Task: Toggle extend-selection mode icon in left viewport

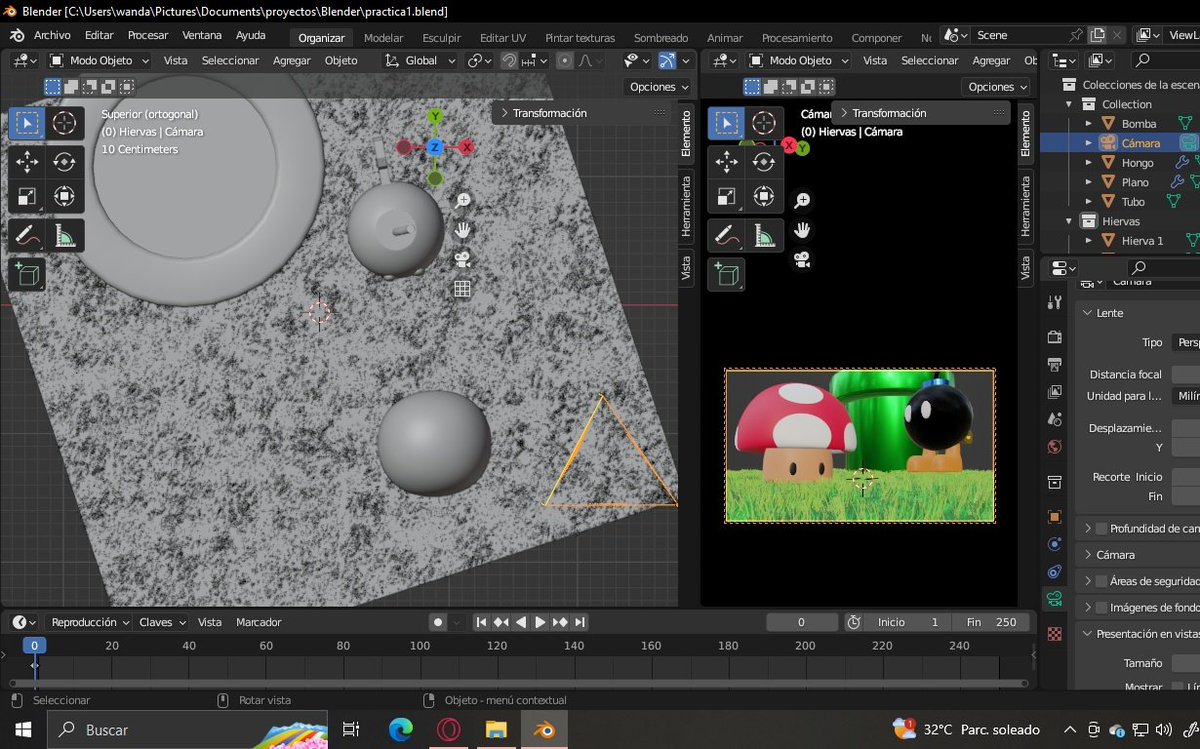Action: 71,87
